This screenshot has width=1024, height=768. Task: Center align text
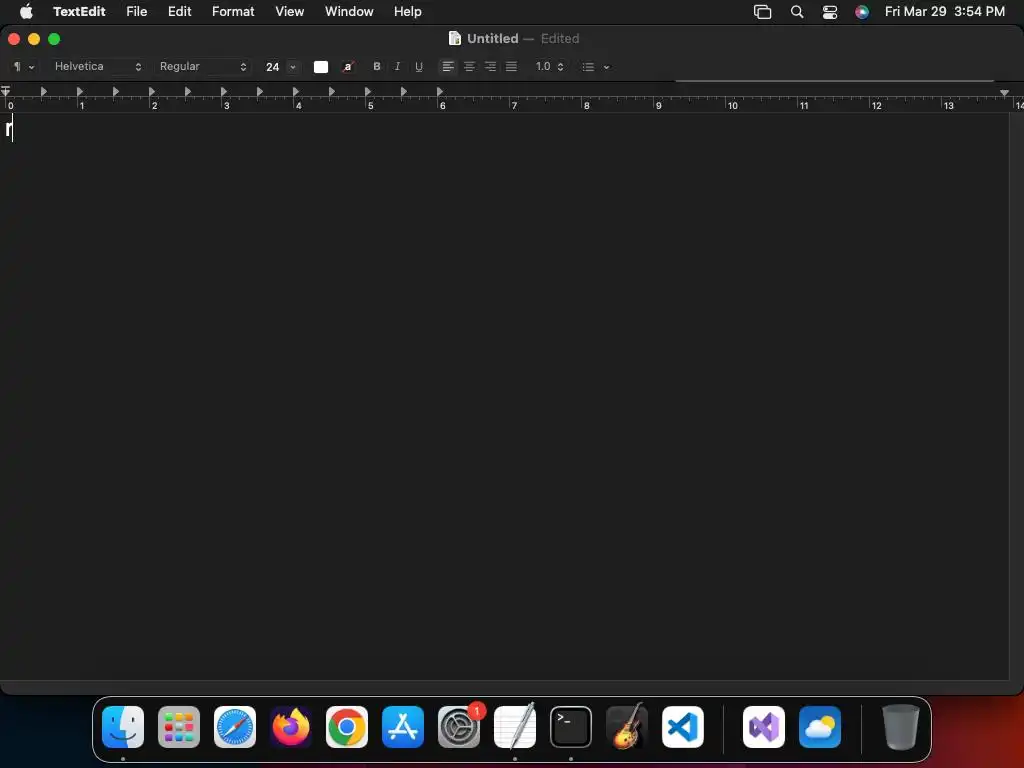(469, 67)
